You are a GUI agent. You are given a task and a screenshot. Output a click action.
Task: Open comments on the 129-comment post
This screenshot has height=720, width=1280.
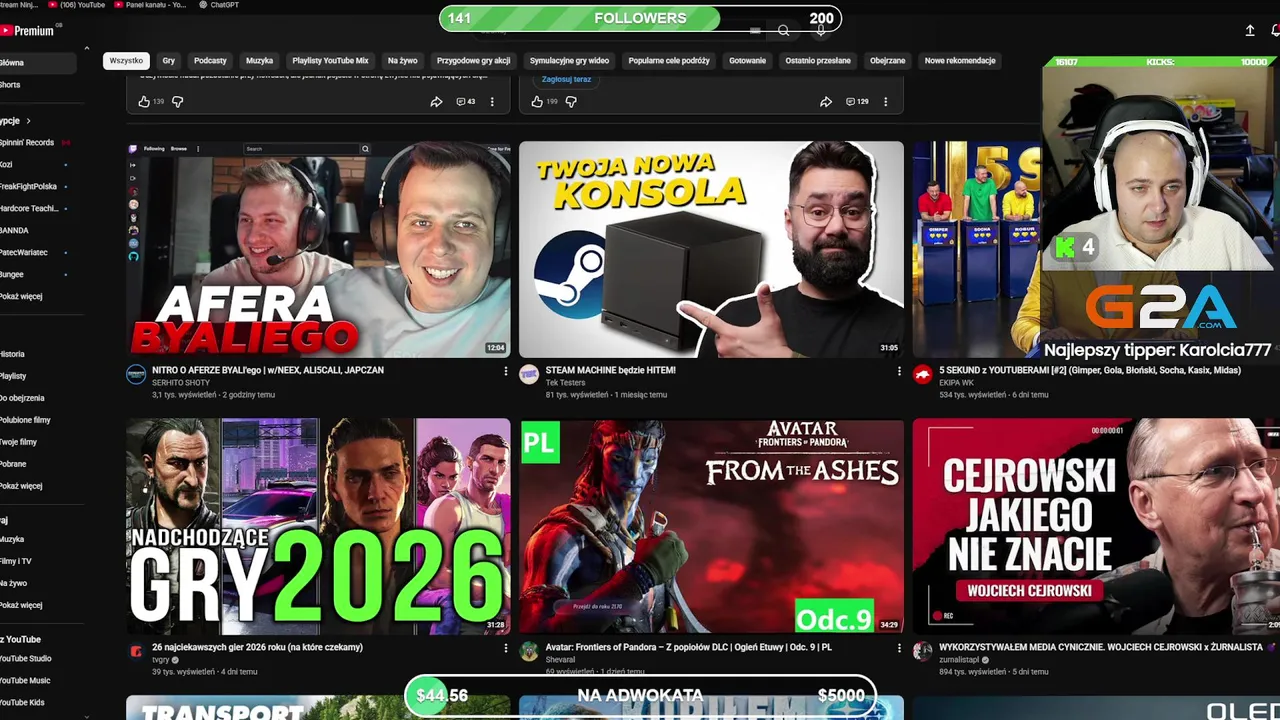(x=857, y=102)
